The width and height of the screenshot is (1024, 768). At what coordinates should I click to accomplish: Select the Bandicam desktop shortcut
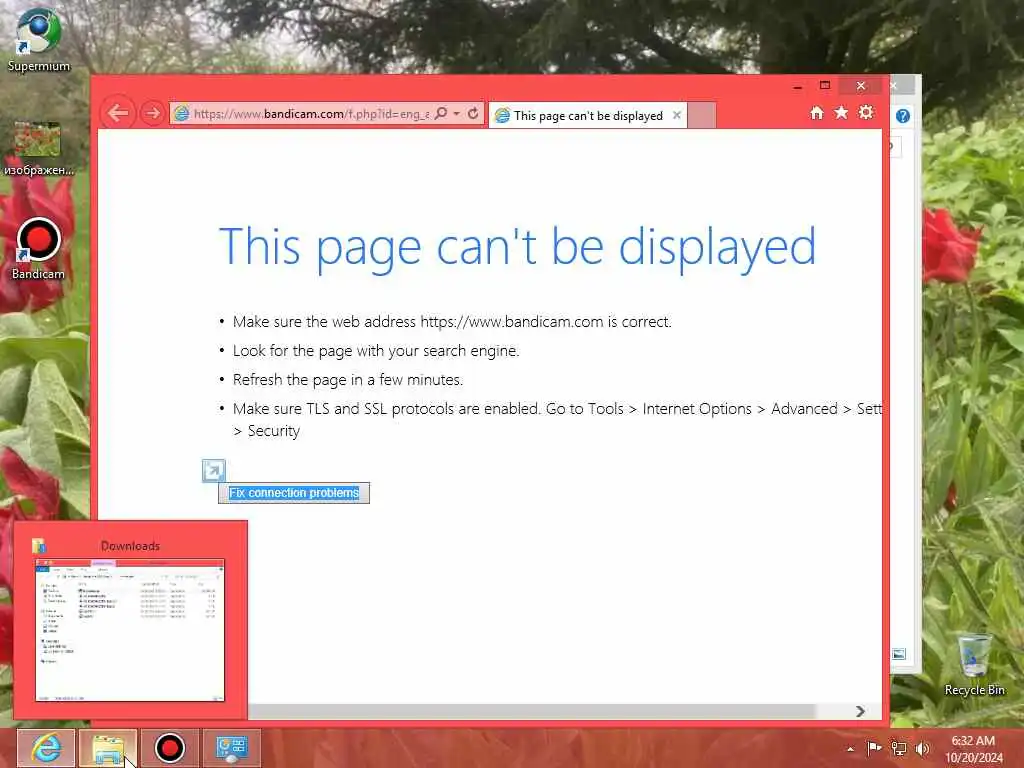click(x=39, y=249)
